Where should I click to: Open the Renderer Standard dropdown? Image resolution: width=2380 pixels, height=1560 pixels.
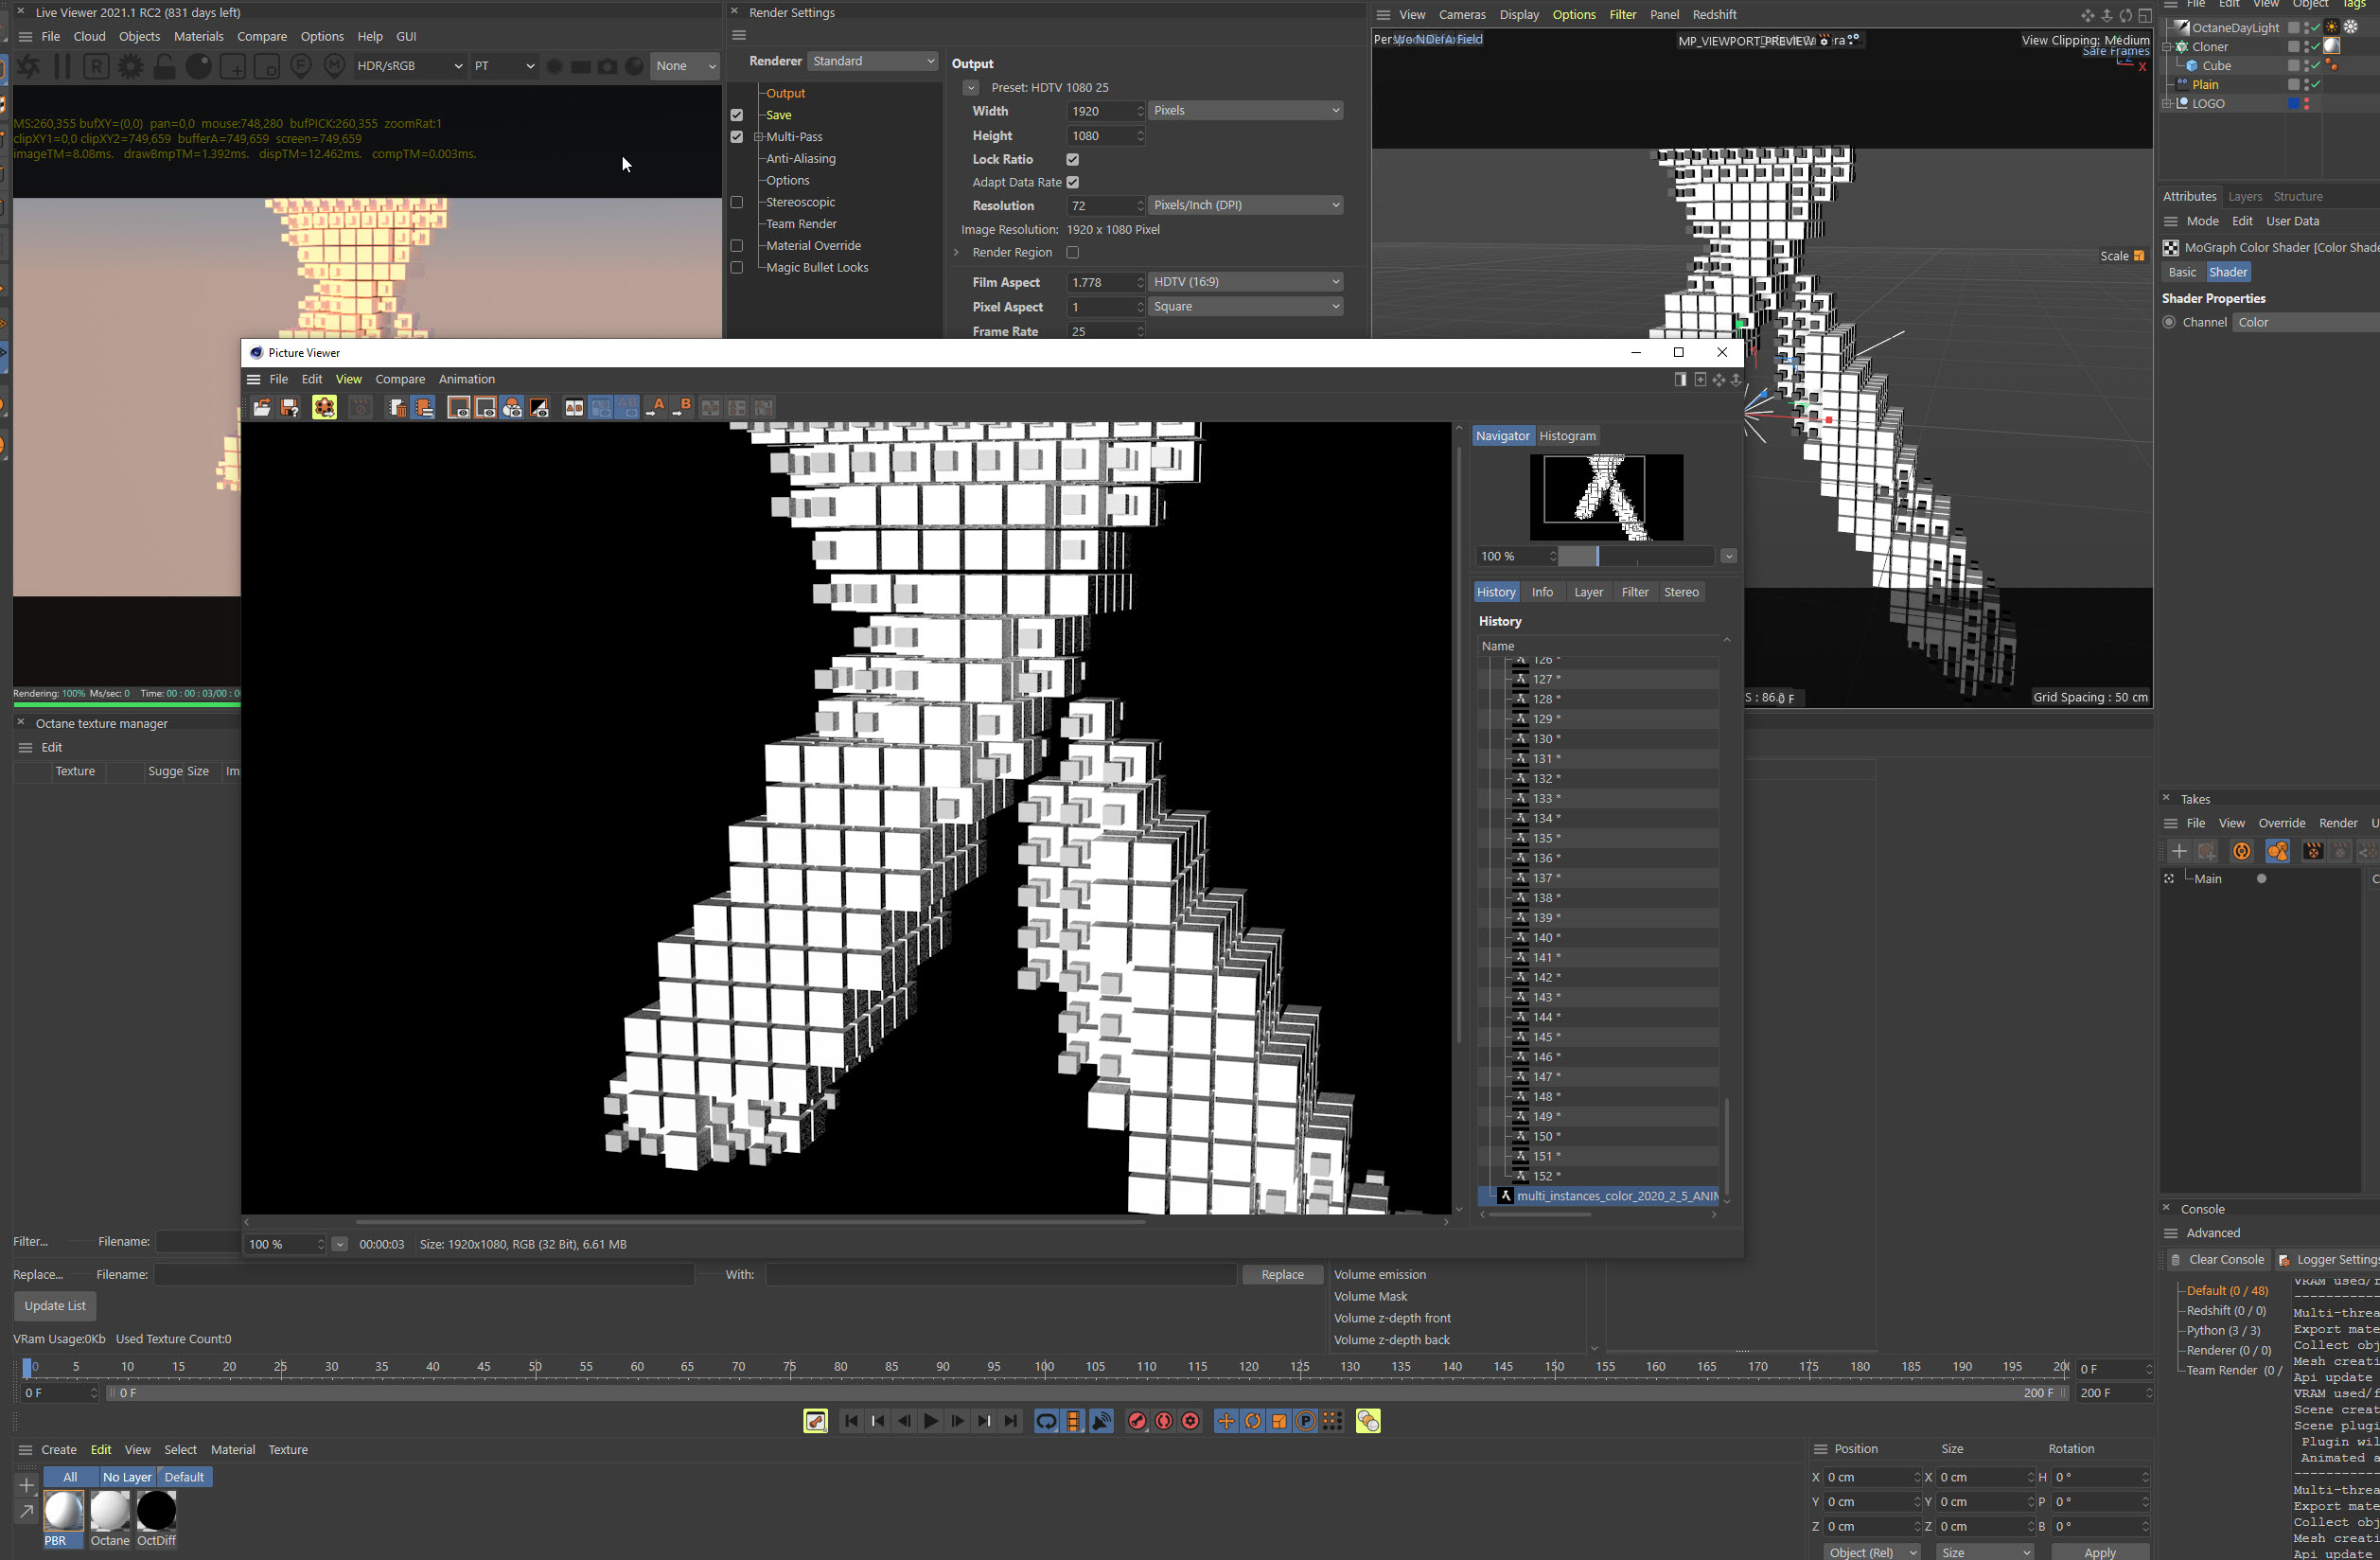[872, 61]
